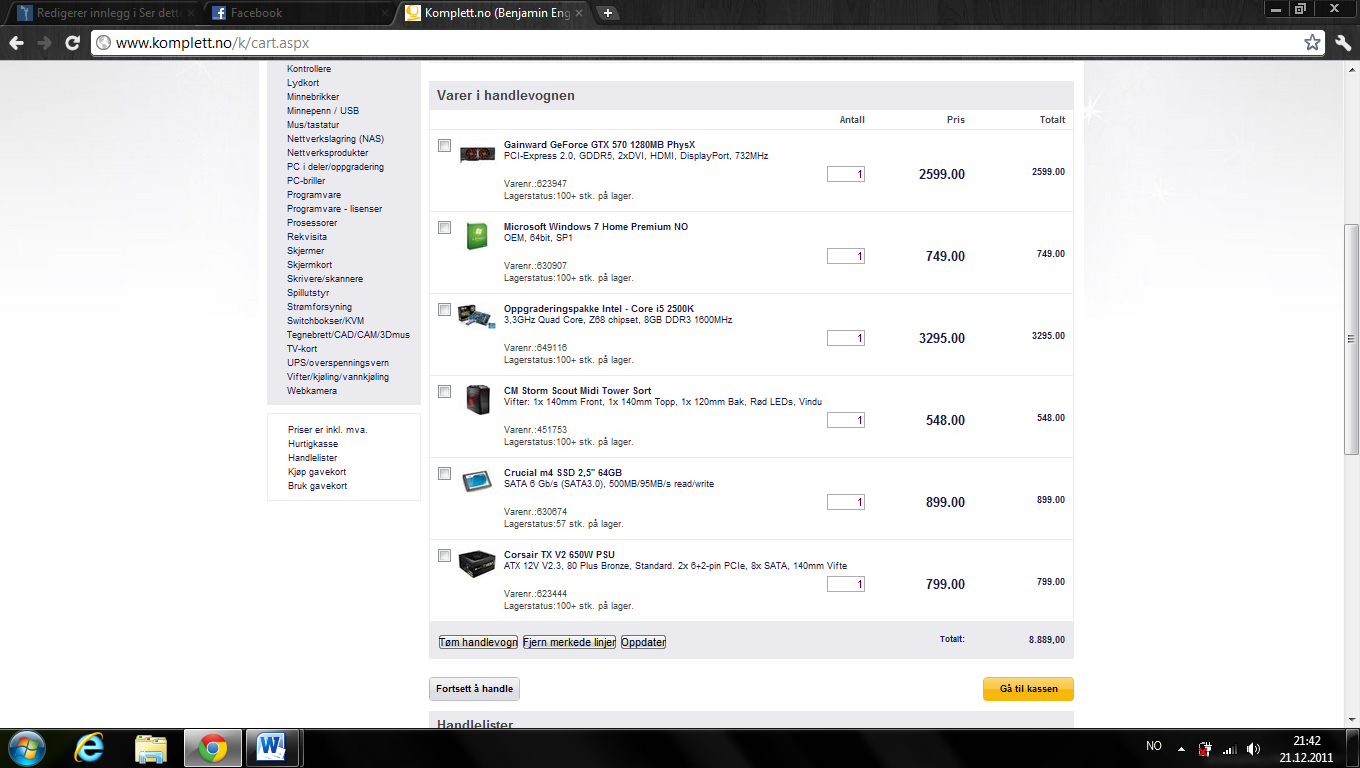The height and width of the screenshot is (768, 1360).
Task: Click quantity field for Corsair TX V2 PSU
Action: coord(846,584)
